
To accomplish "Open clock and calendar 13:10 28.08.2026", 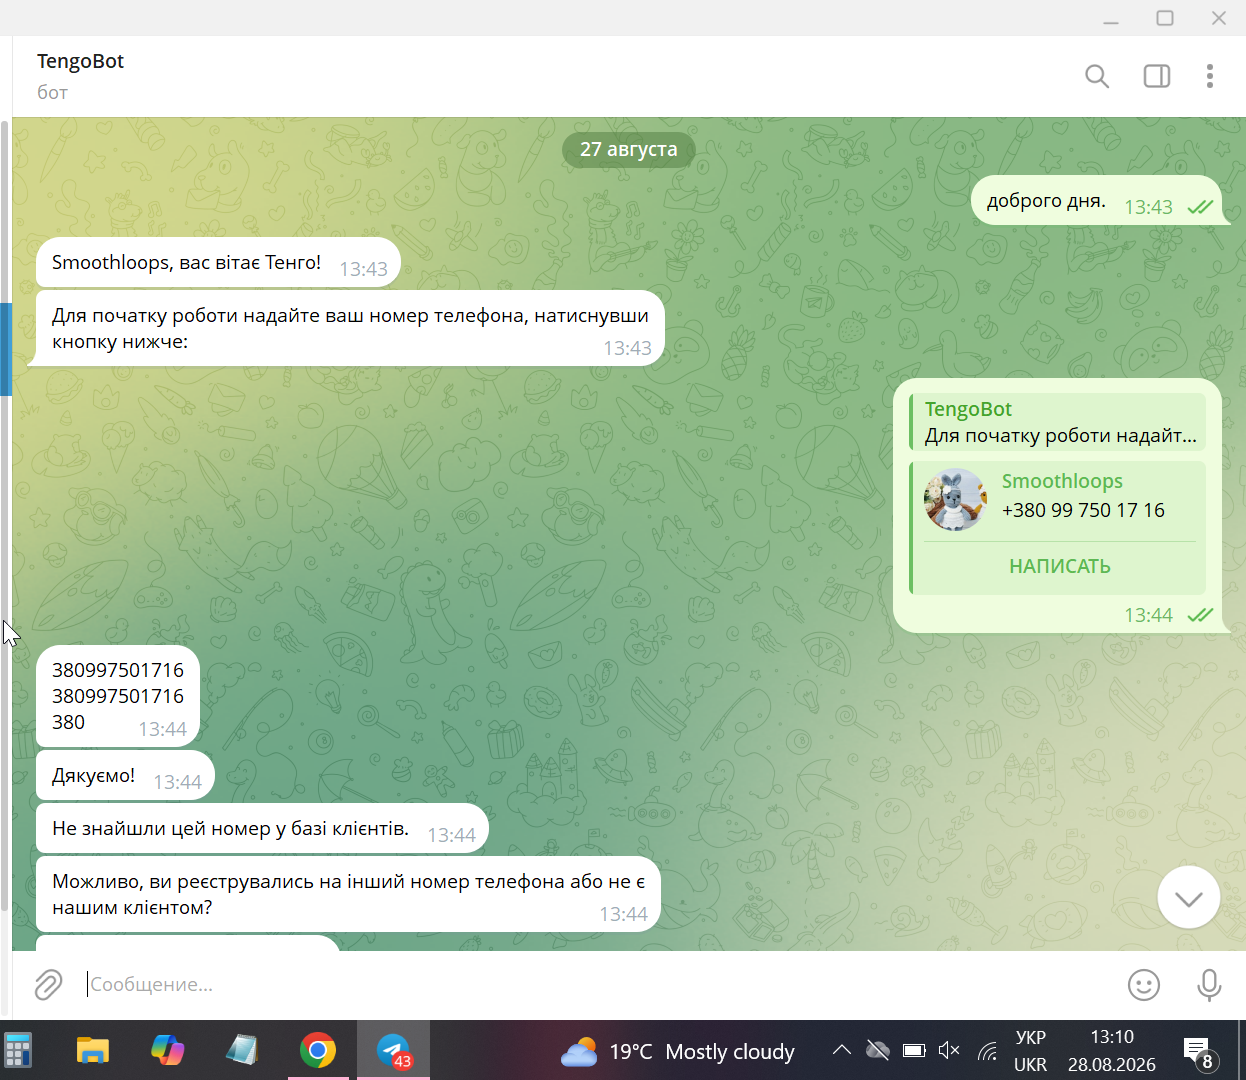I will (1112, 1051).
